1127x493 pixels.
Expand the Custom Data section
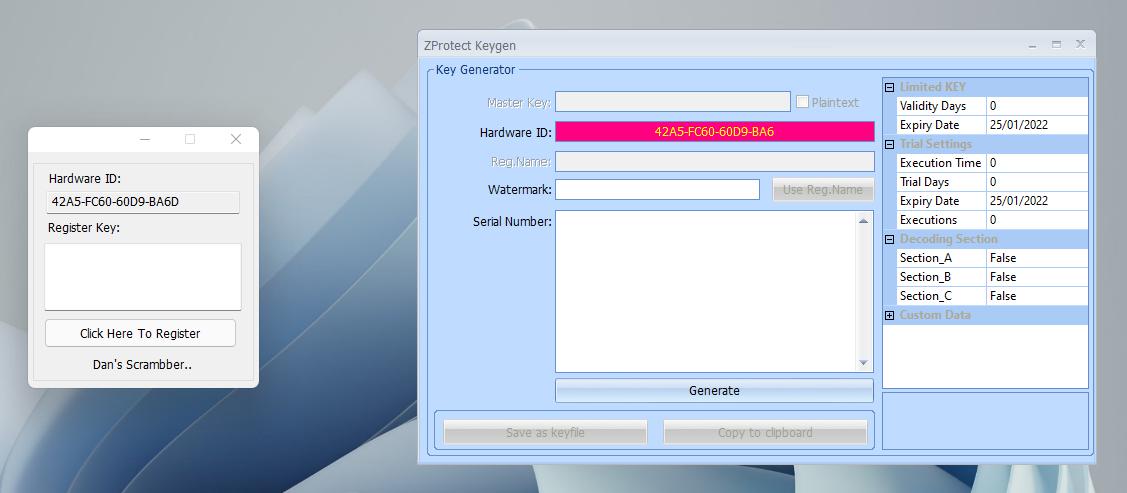(x=889, y=315)
